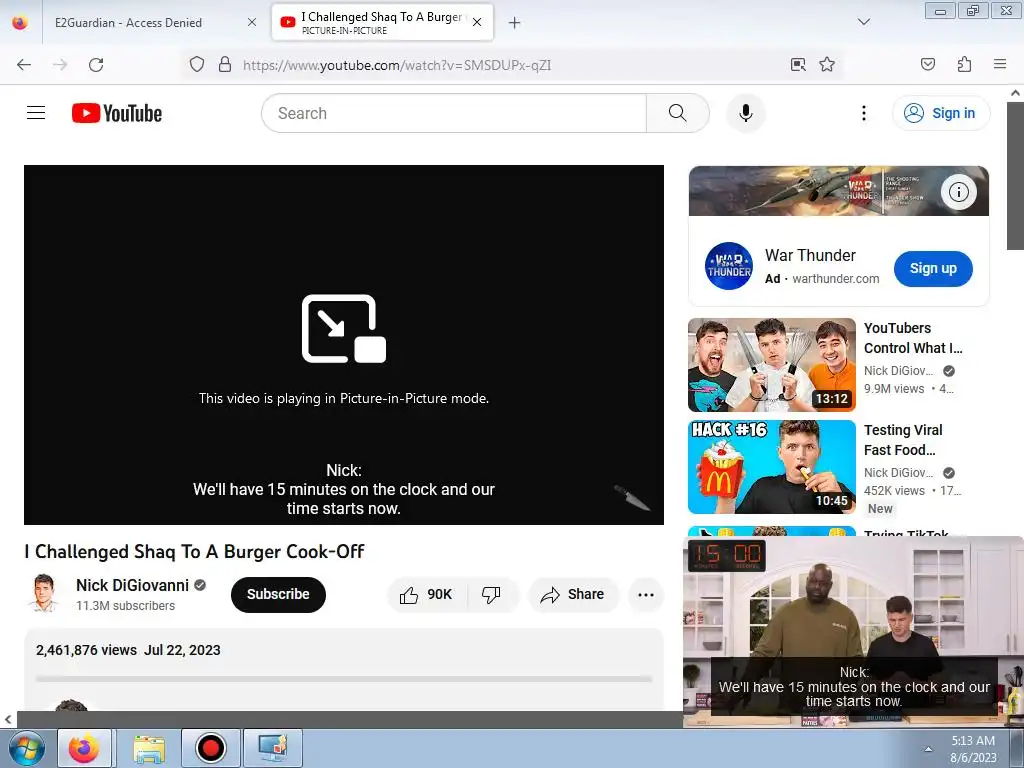Start voice search with microphone icon
Viewport: 1024px width, 768px height.
[x=745, y=113]
